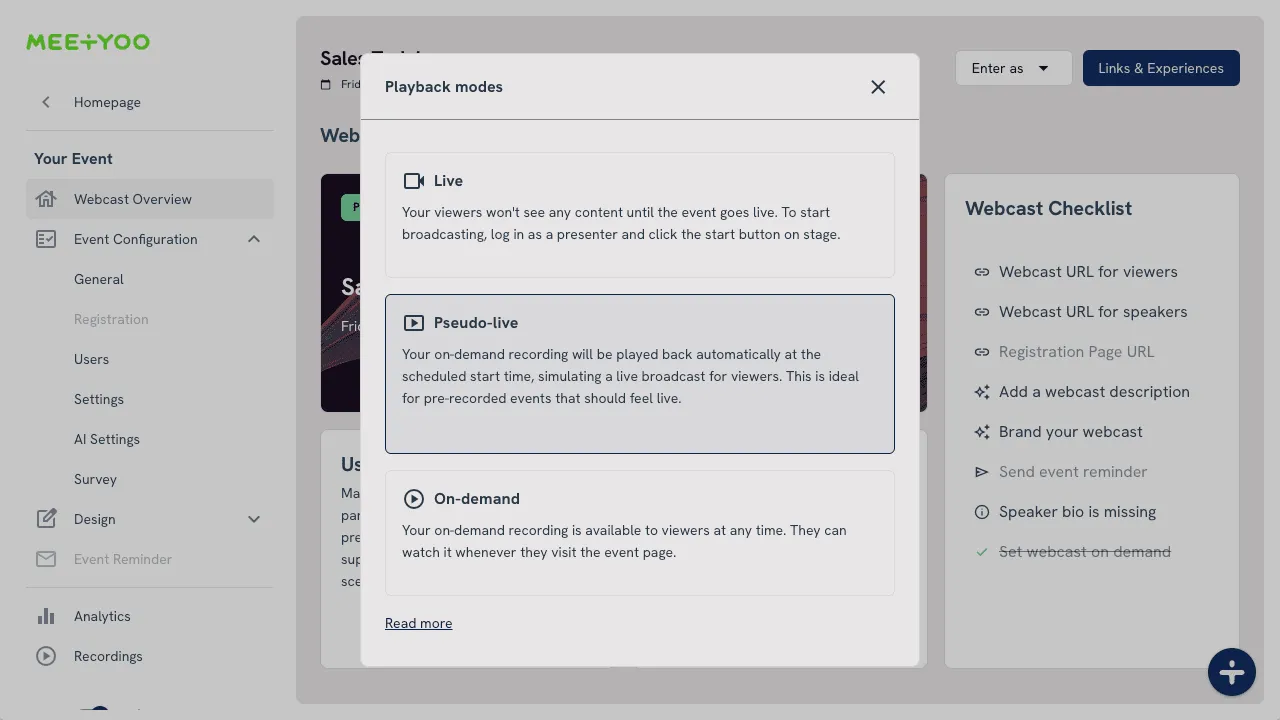Click the Links & Experiences button
This screenshot has height=720, width=1280.
point(1160,68)
